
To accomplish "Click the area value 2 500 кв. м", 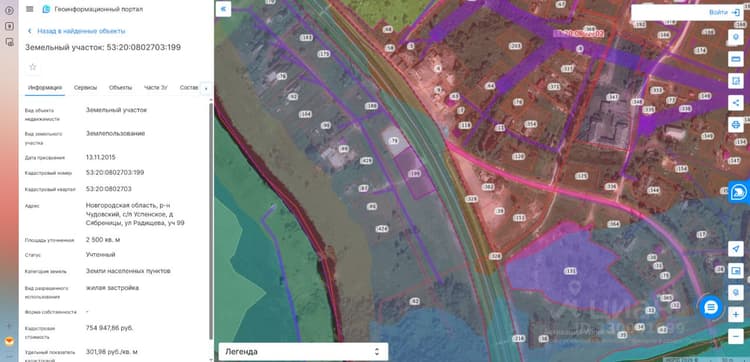I will click(103, 240).
